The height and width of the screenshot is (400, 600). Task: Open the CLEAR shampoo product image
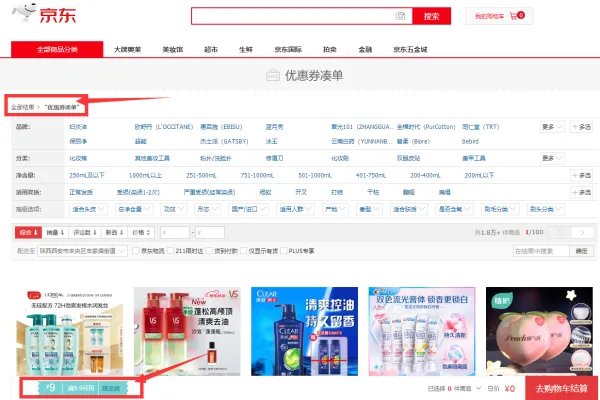coord(305,331)
